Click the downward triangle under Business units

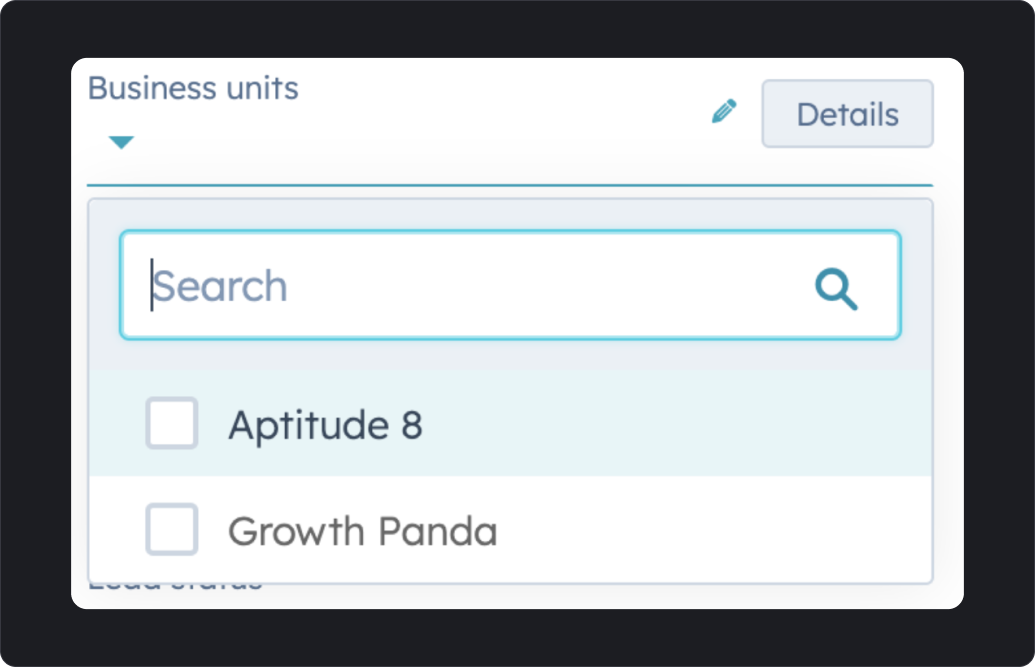(120, 142)
